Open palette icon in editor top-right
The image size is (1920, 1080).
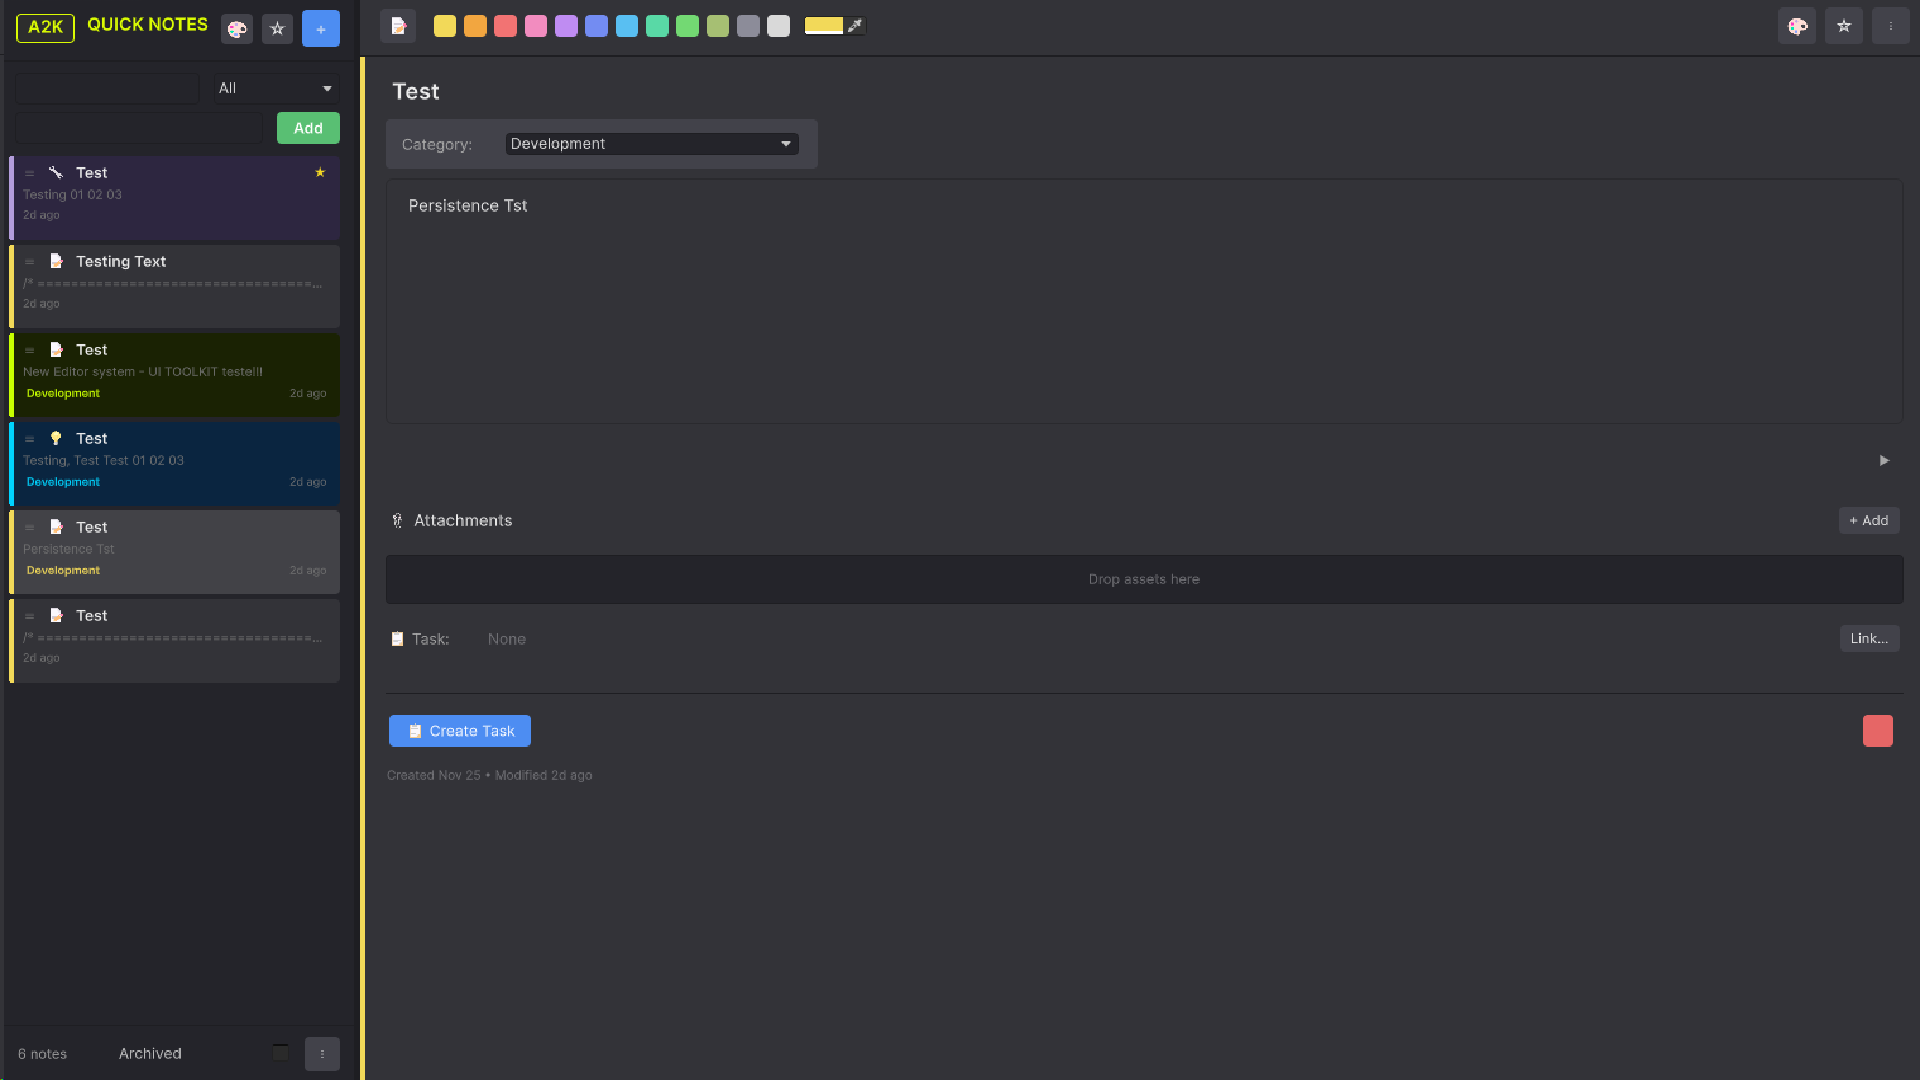coord(1797,26)
